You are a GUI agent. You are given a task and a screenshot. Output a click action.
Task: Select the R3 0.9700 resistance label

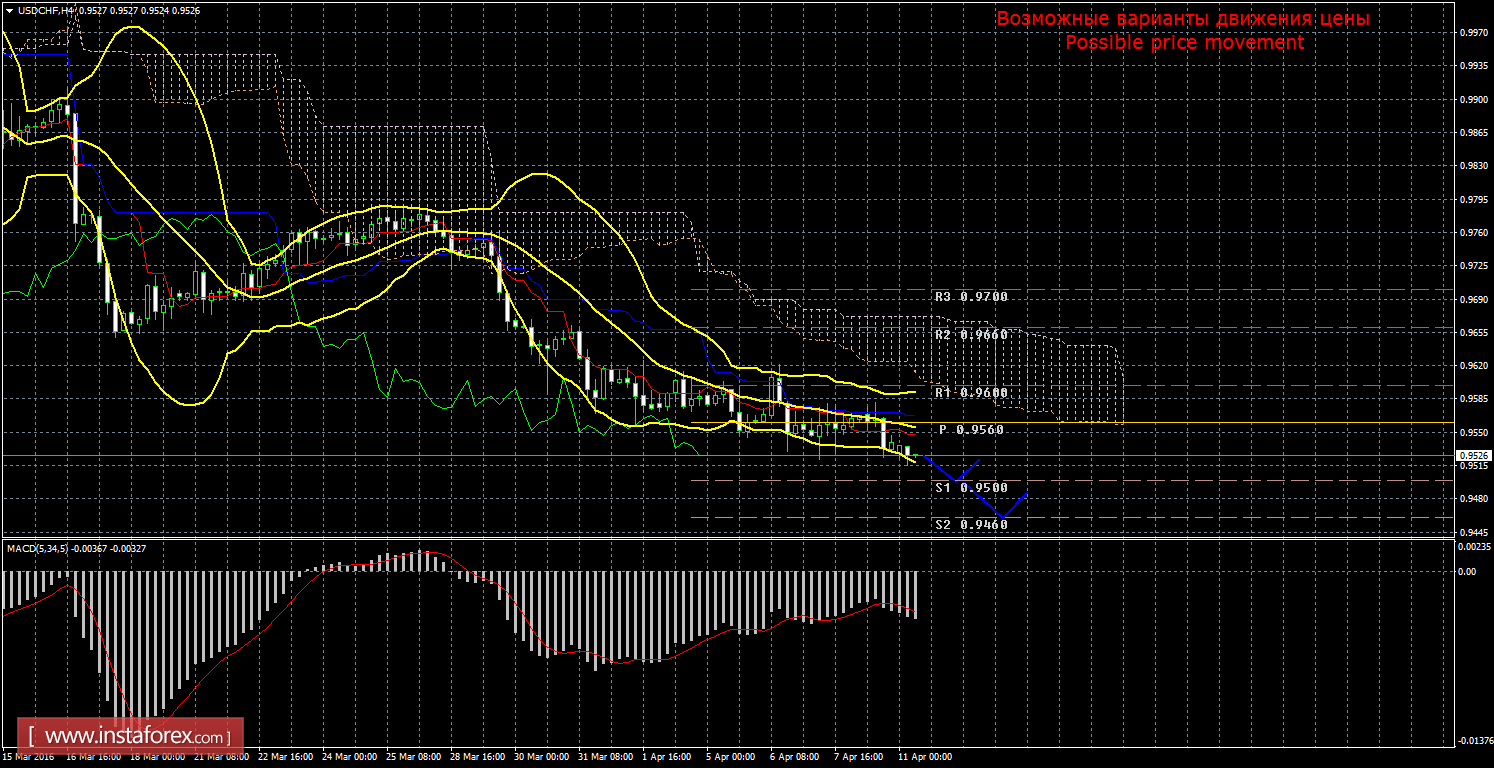[971, 297]
